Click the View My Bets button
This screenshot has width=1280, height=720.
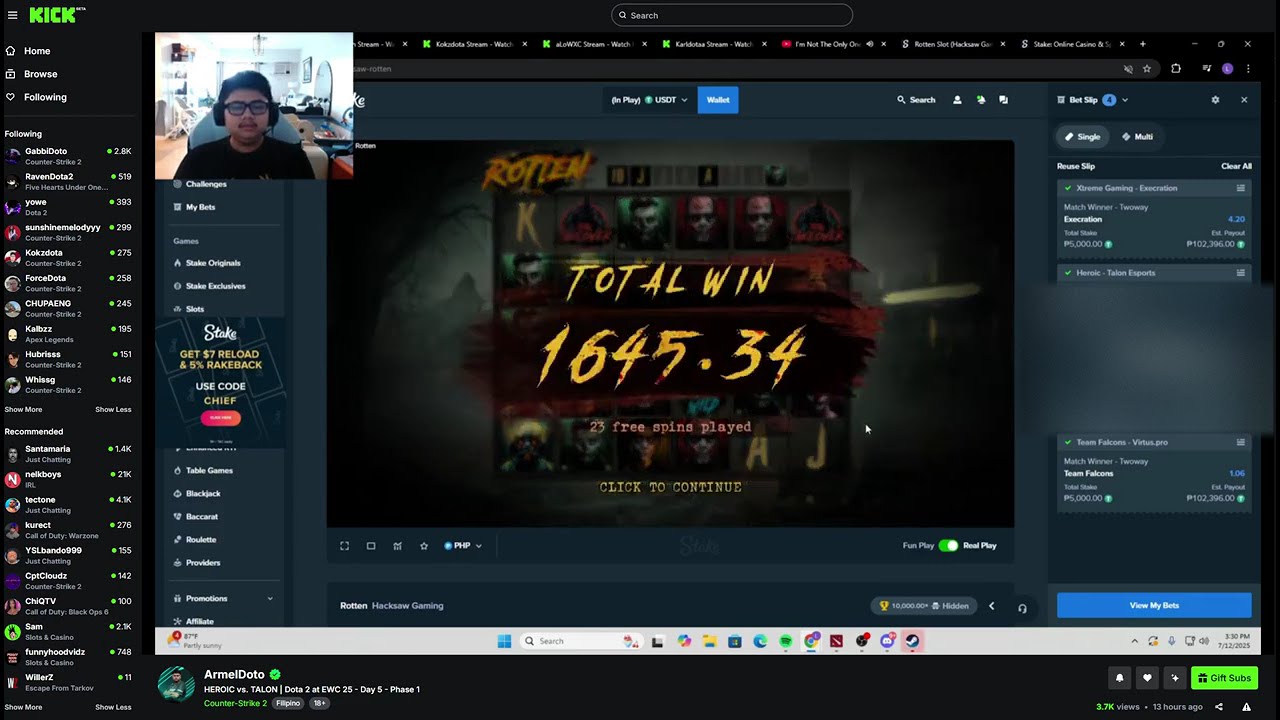coord(1154,605)
